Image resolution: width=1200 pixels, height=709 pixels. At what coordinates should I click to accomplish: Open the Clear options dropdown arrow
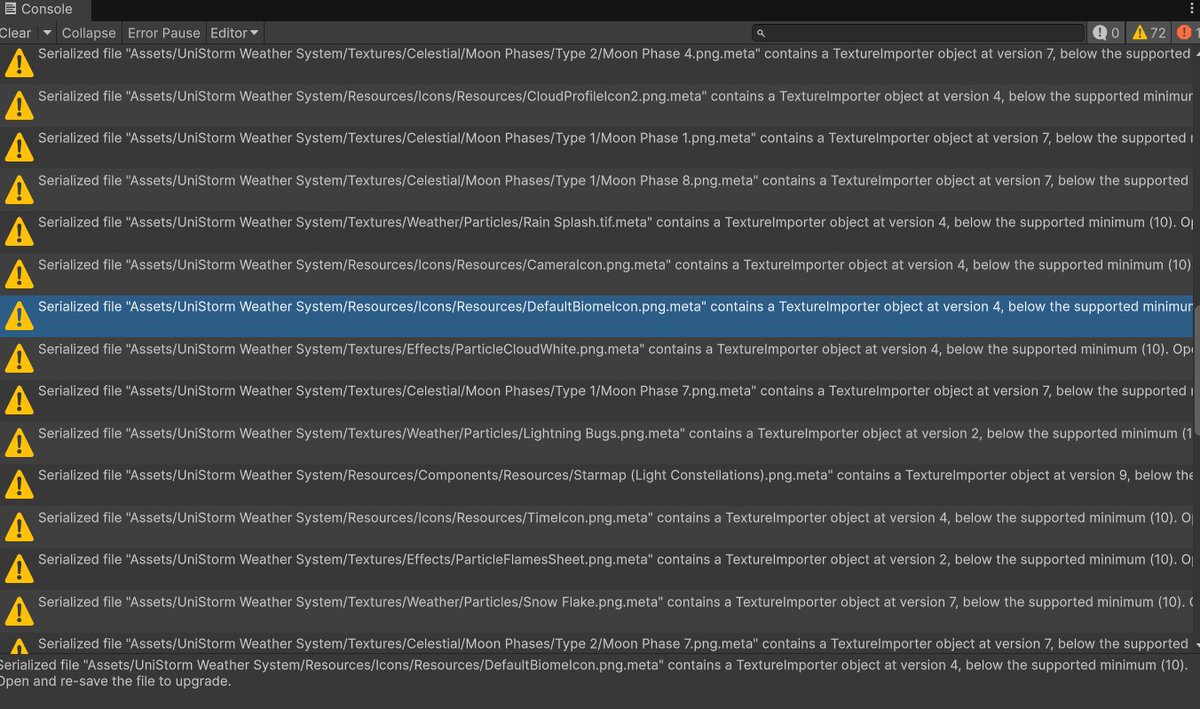(47, 33)
